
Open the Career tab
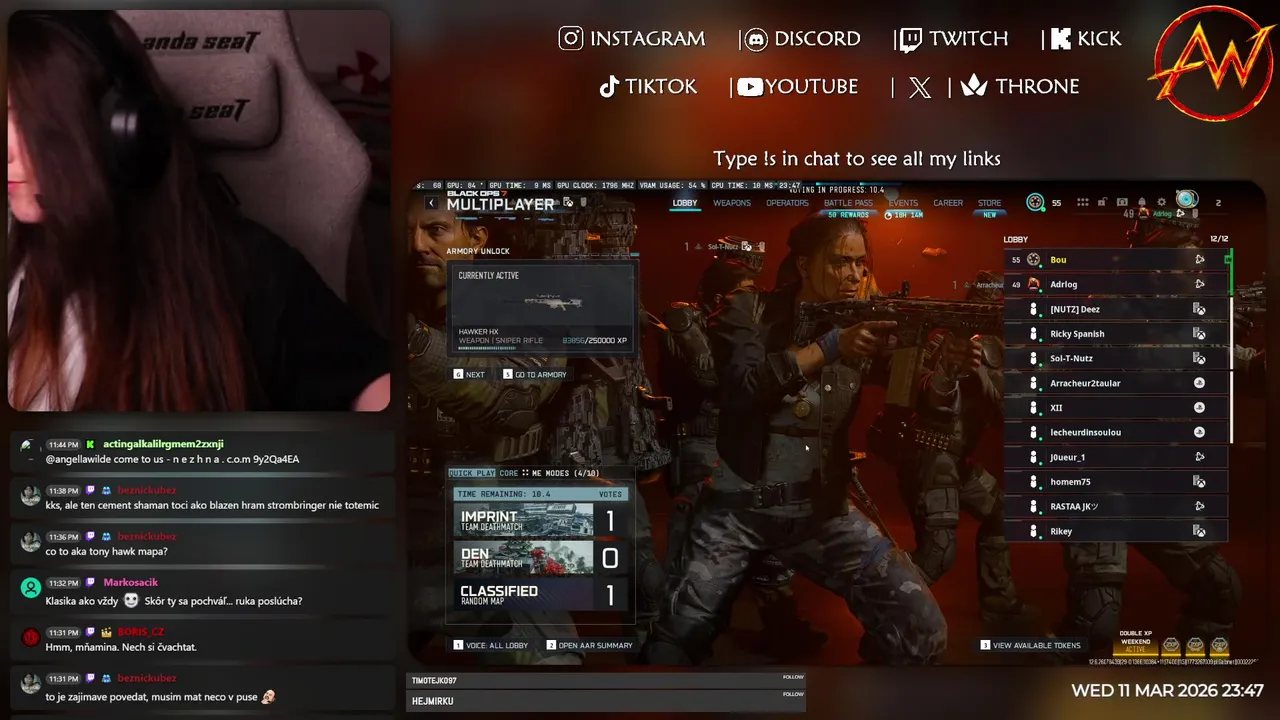(948, 203)
